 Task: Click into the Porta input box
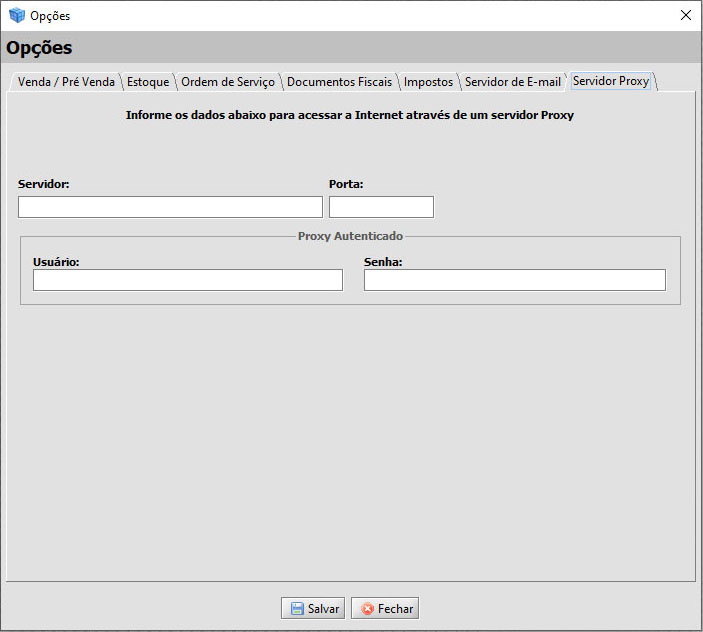[x=381, y=207]
